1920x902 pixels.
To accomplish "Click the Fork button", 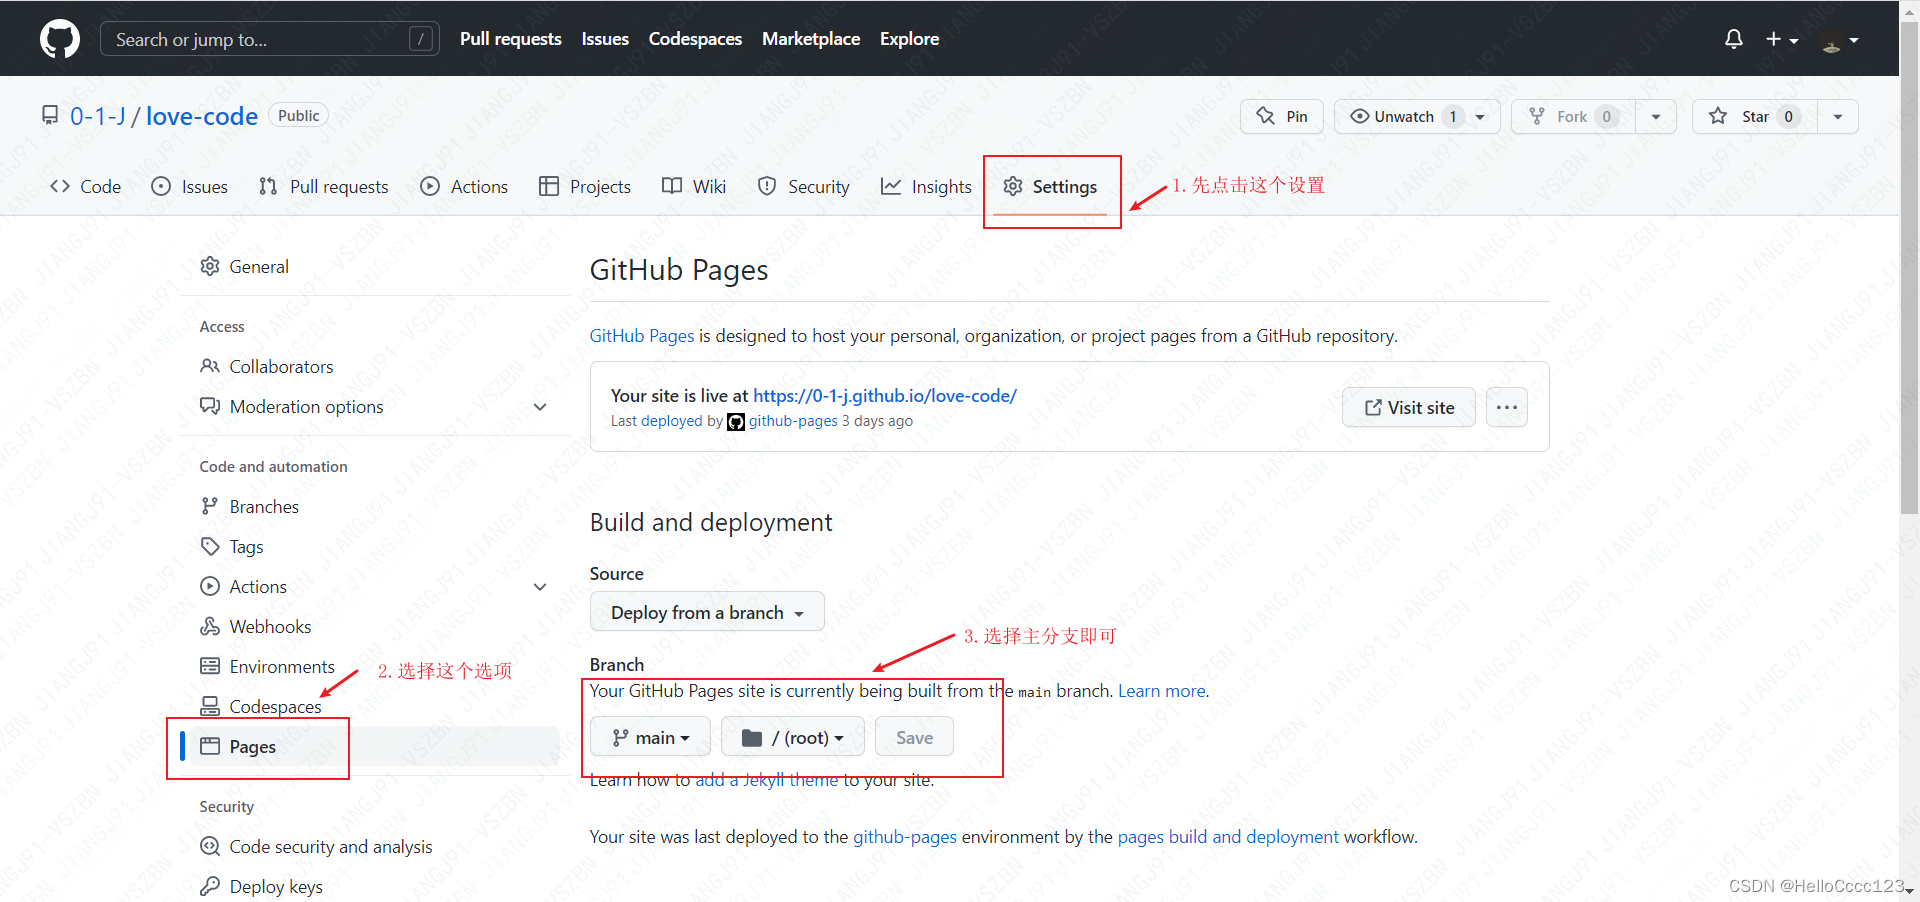I will [1573, 116].
